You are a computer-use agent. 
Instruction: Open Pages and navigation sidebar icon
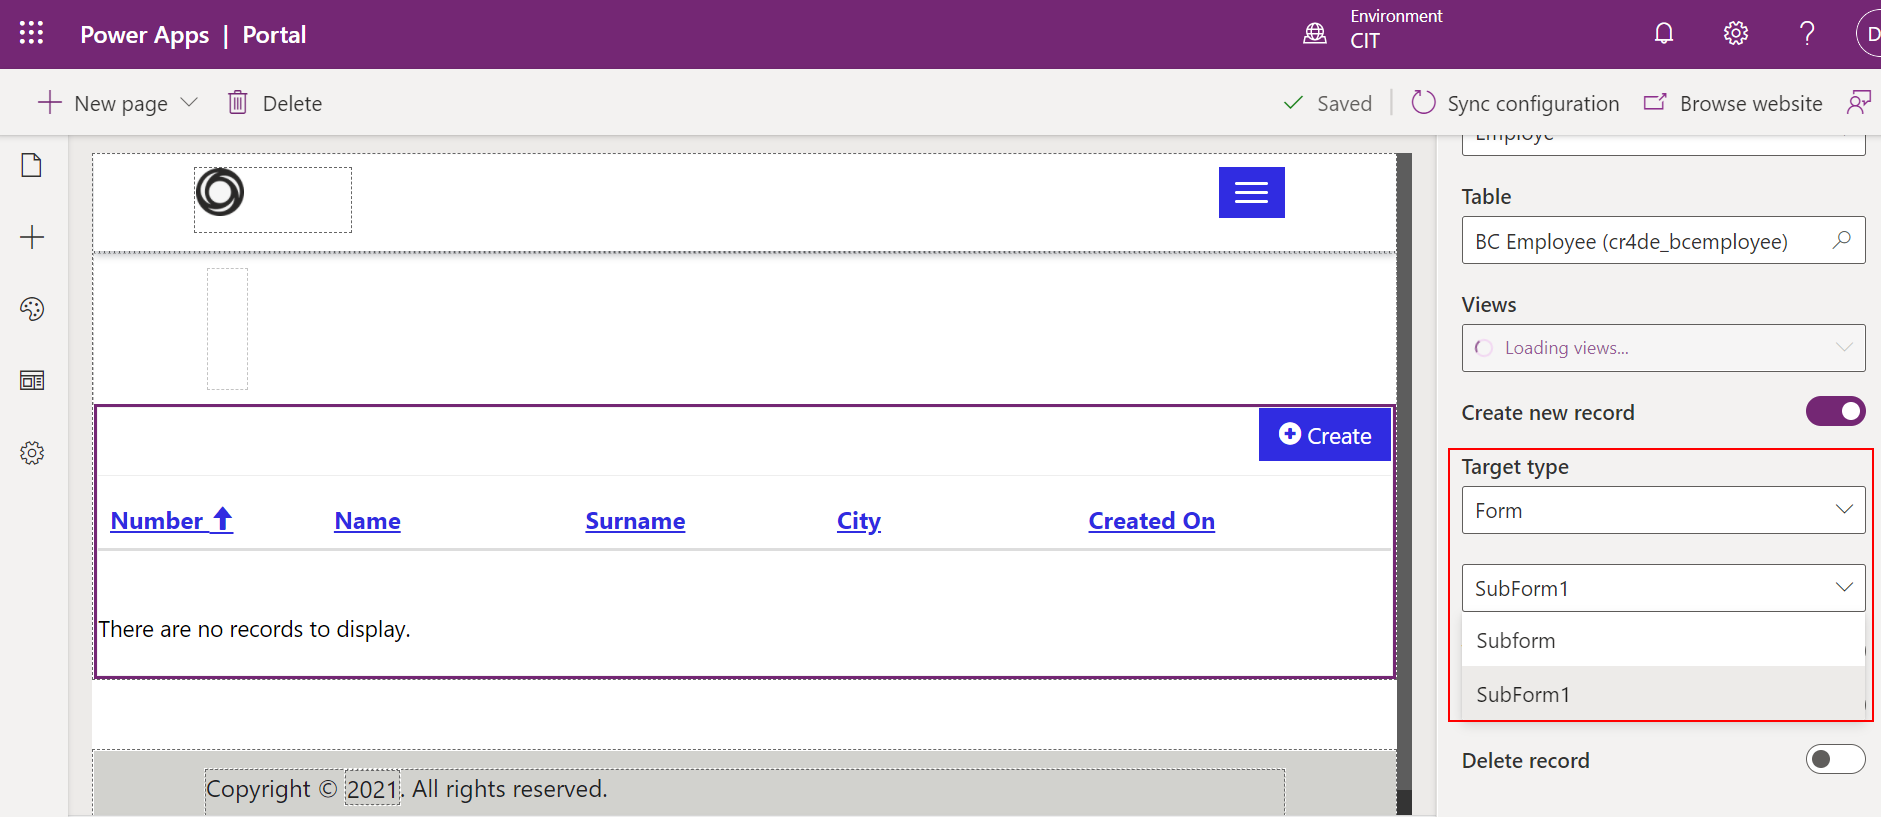coord(32,165)
